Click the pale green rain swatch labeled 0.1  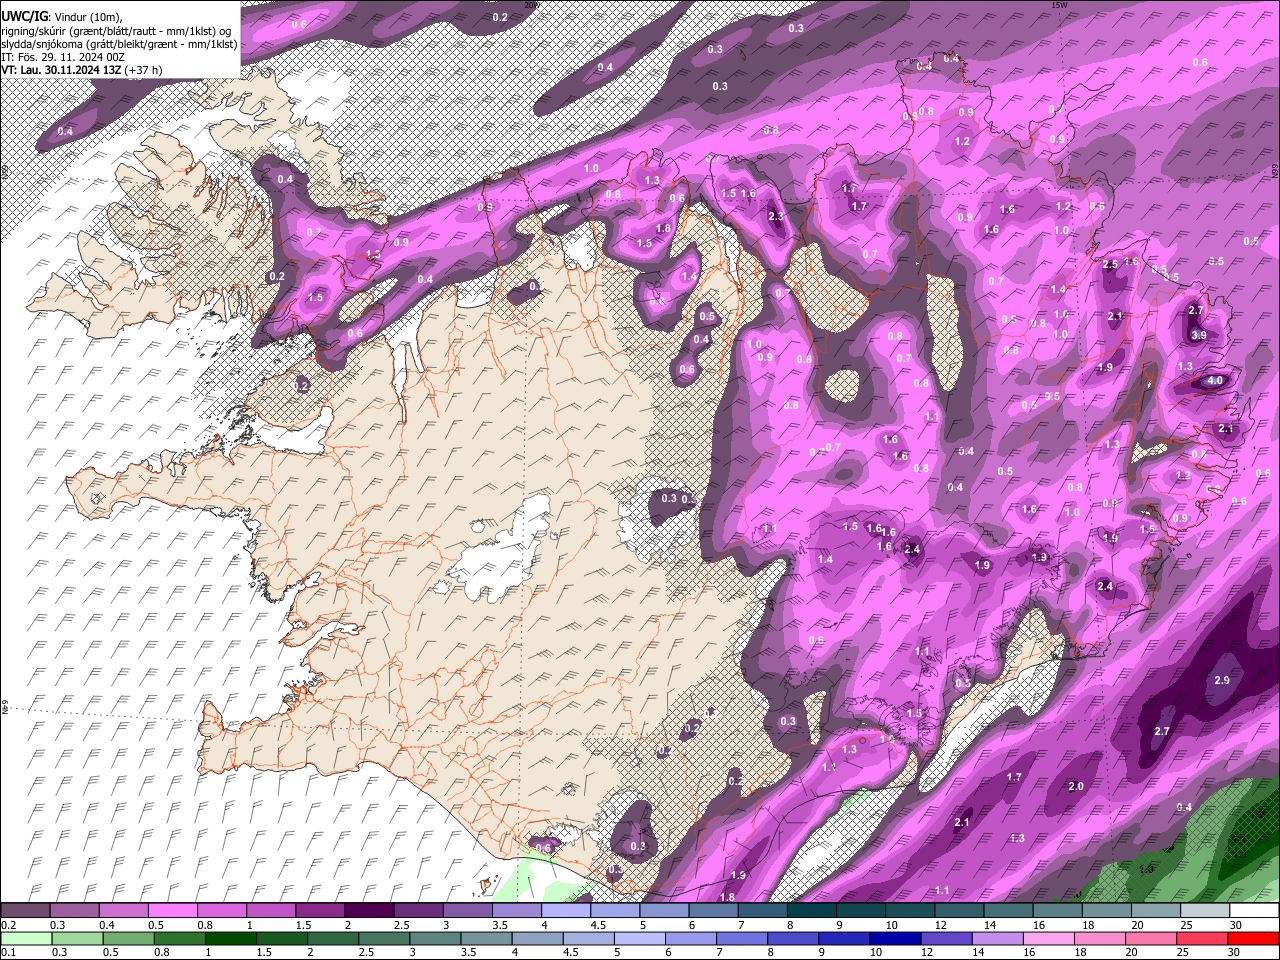pos(26,939)
